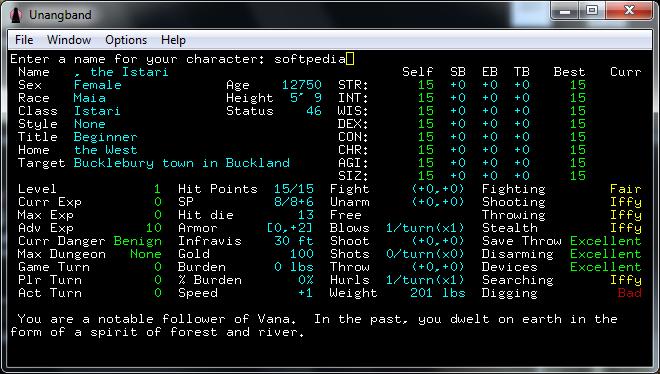Open the Options menu
Viewport: 660px width, 374px height.
[x=126, y=40]
